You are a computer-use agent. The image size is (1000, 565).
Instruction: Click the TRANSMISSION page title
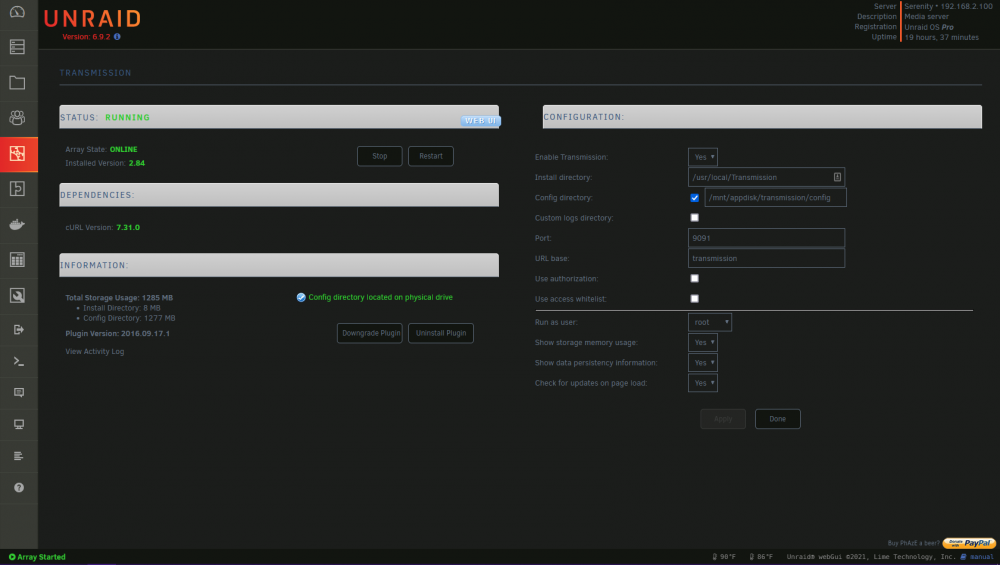click(x=96, y=73)
